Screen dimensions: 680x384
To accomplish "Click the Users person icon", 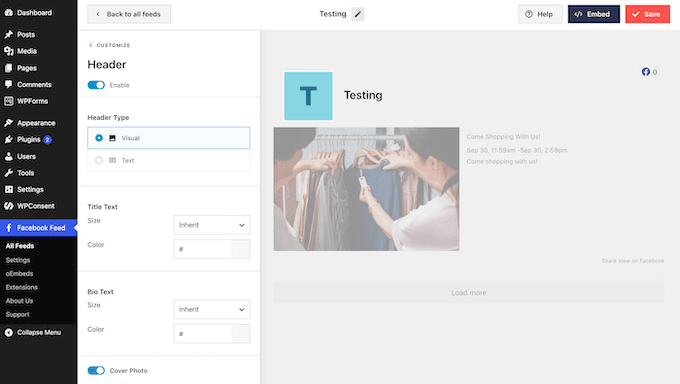I will pyautogui.click(x=9, y=156).
